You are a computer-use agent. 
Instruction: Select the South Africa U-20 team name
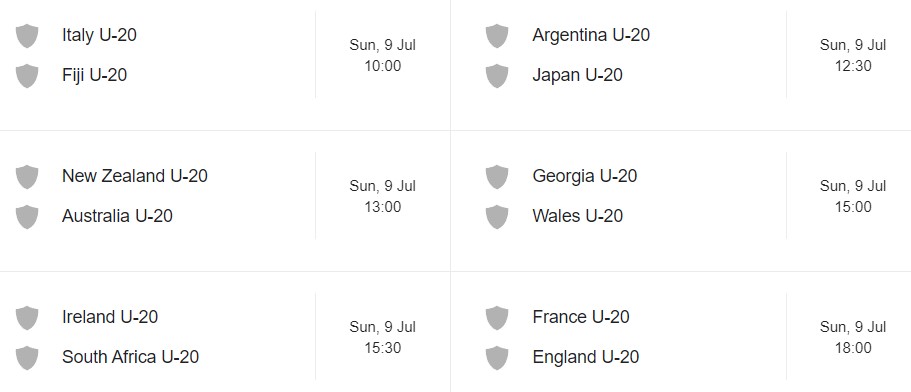131,357
